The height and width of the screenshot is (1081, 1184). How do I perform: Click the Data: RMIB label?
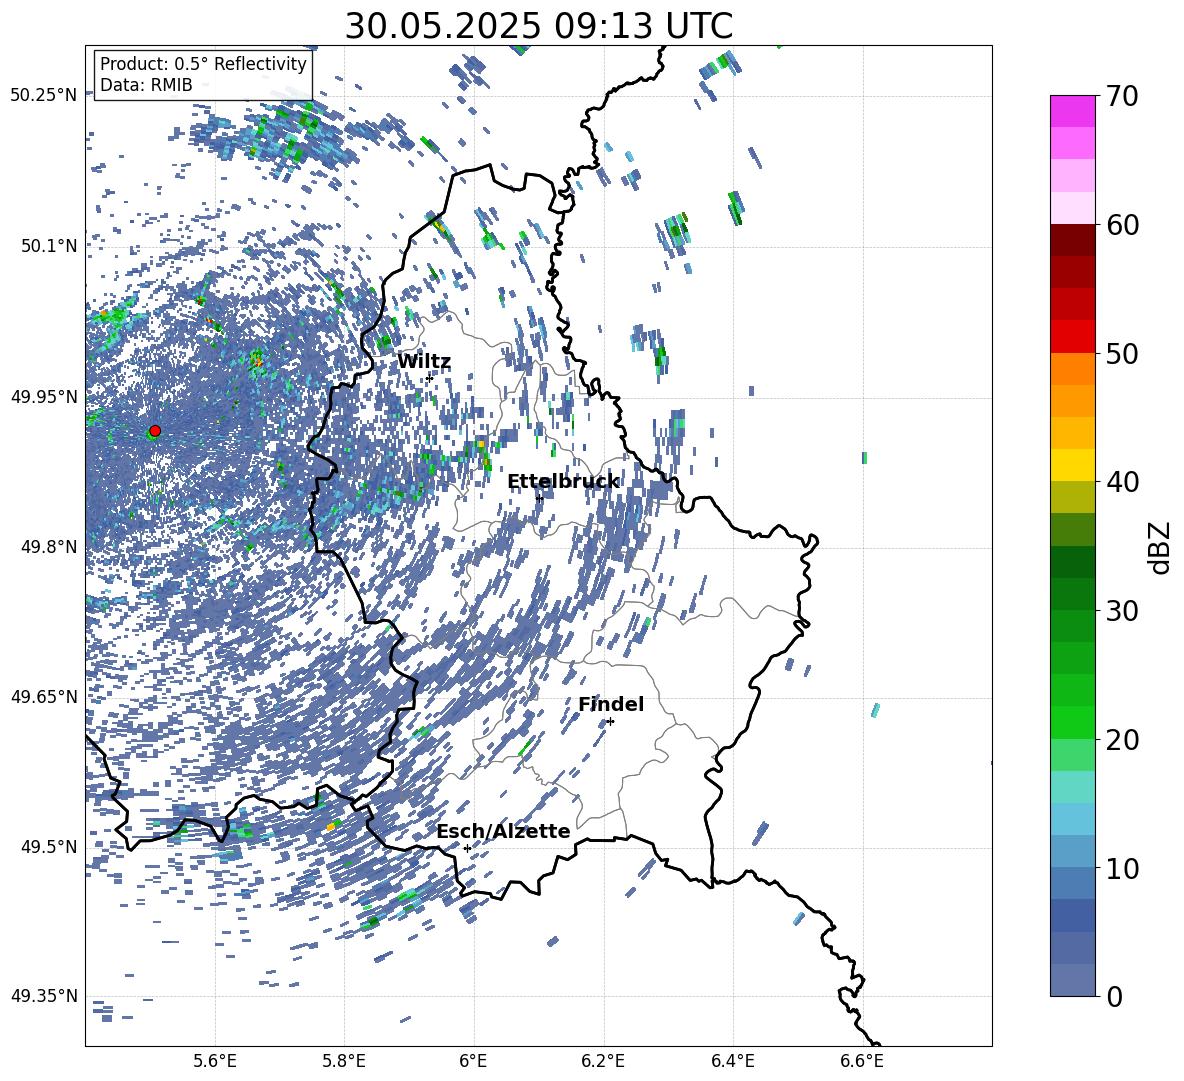[x=146, y=85]
